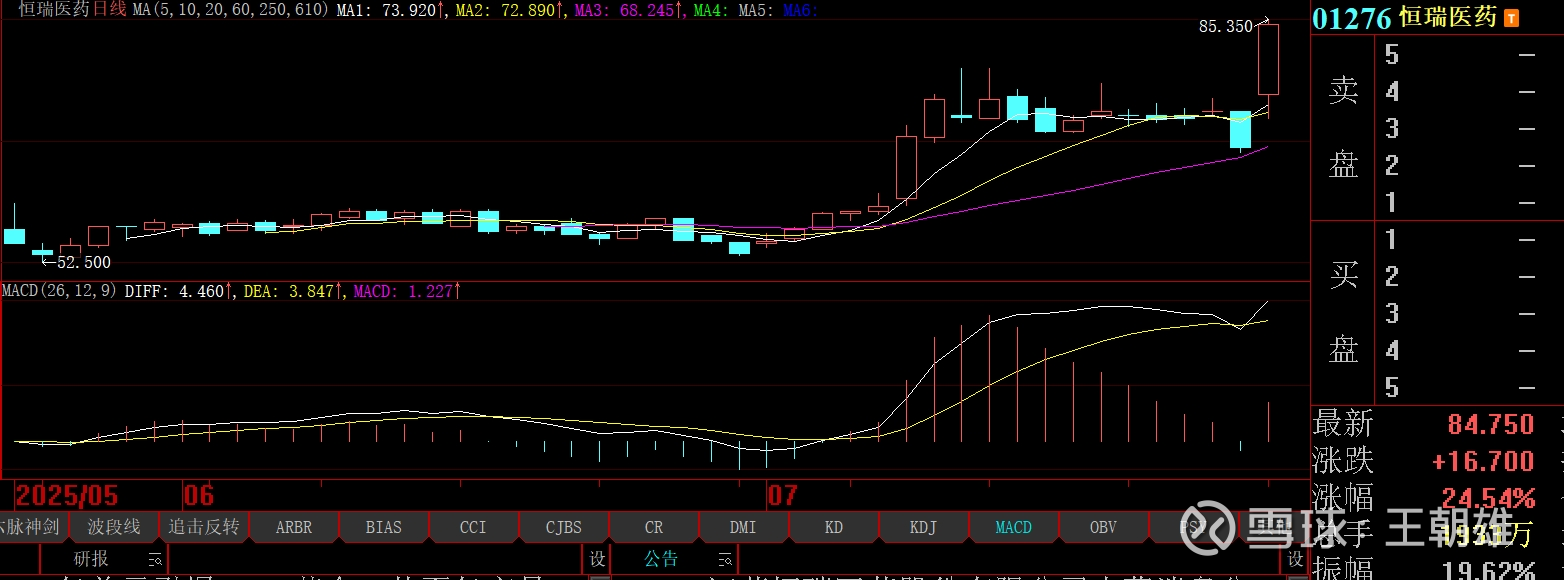Image resolution: width=1564 pixels, height=580 pixels.
Task: Switch to the 追击反转 indicator tab
Action: 204,527
